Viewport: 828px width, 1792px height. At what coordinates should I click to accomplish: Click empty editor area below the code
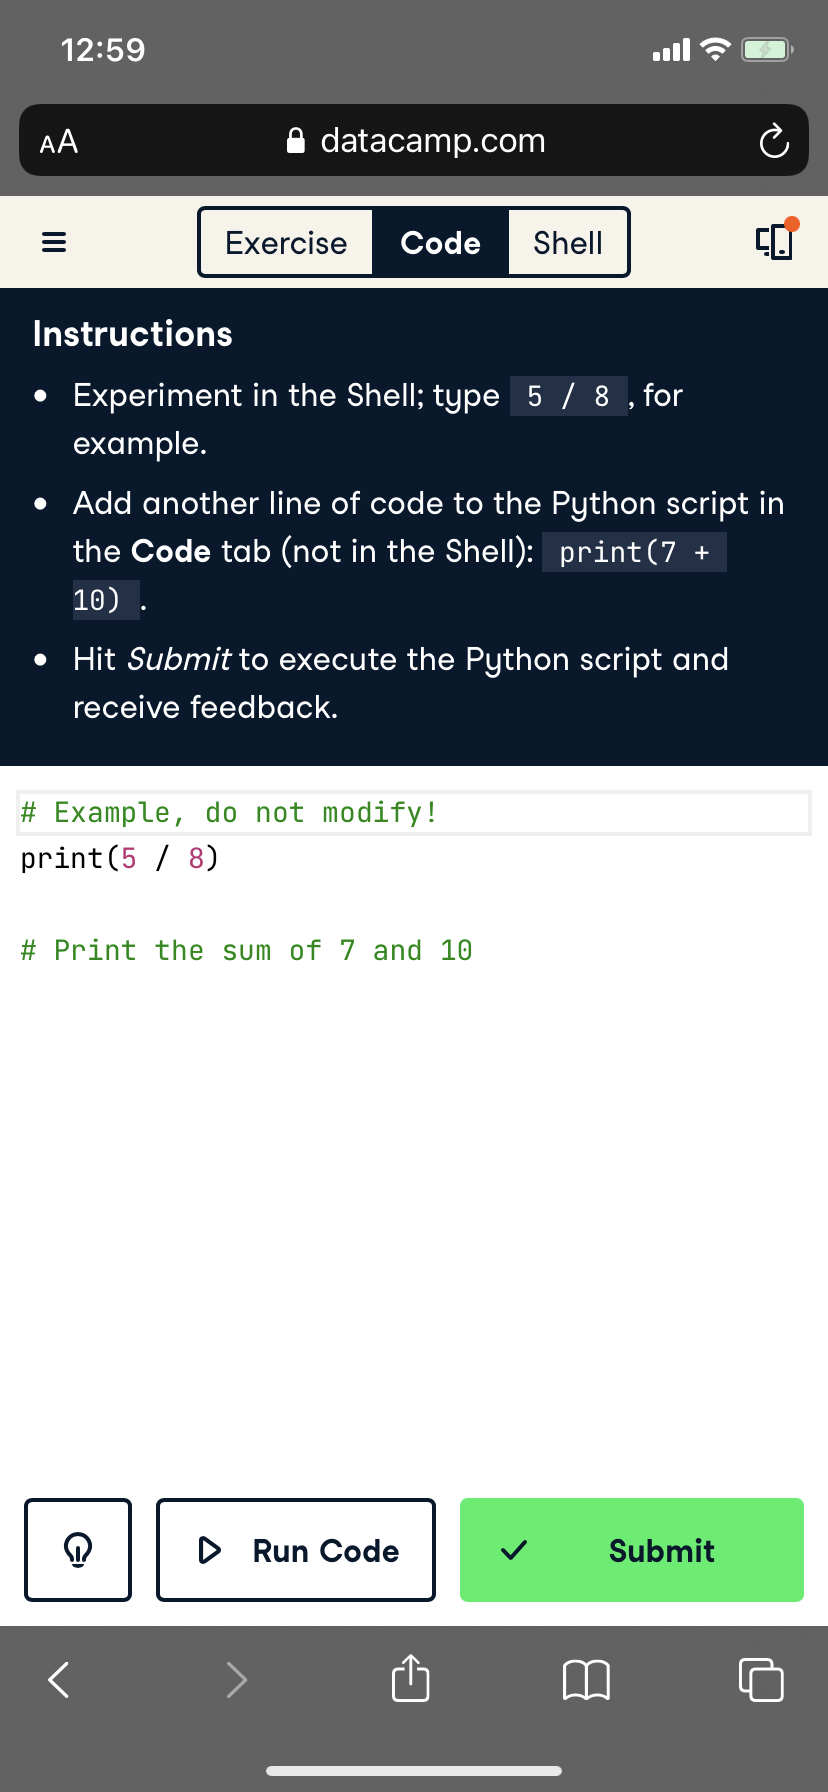[414, 1200]
